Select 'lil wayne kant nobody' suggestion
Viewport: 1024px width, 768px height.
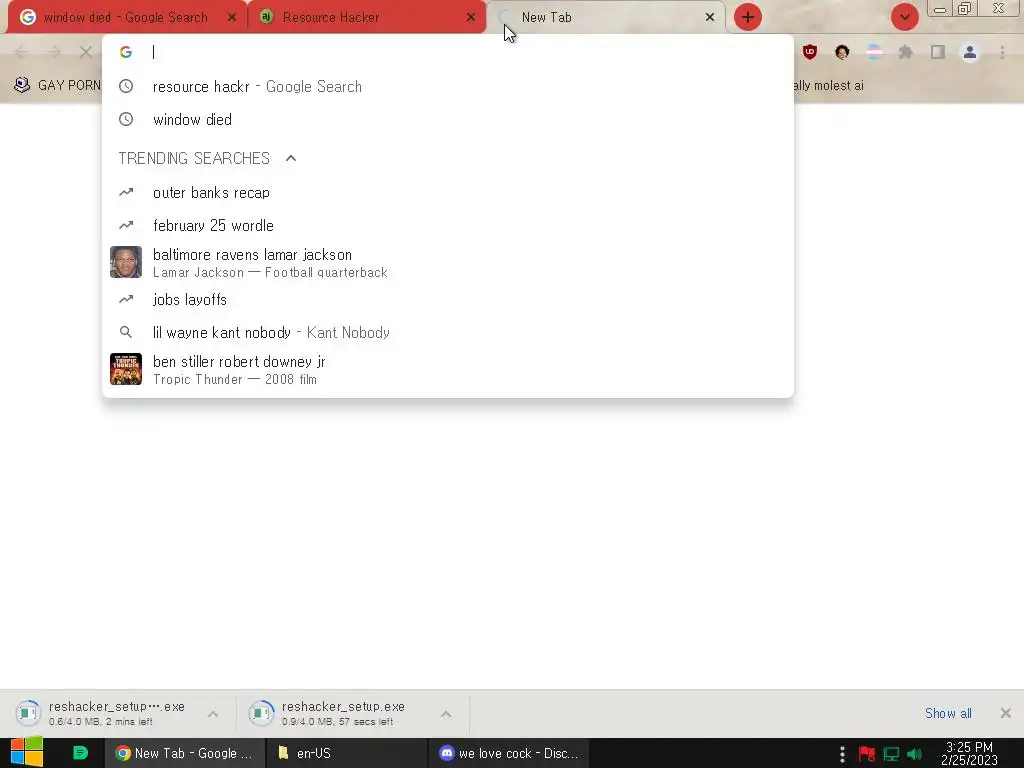pyautogui.click(x=448, y=332)
